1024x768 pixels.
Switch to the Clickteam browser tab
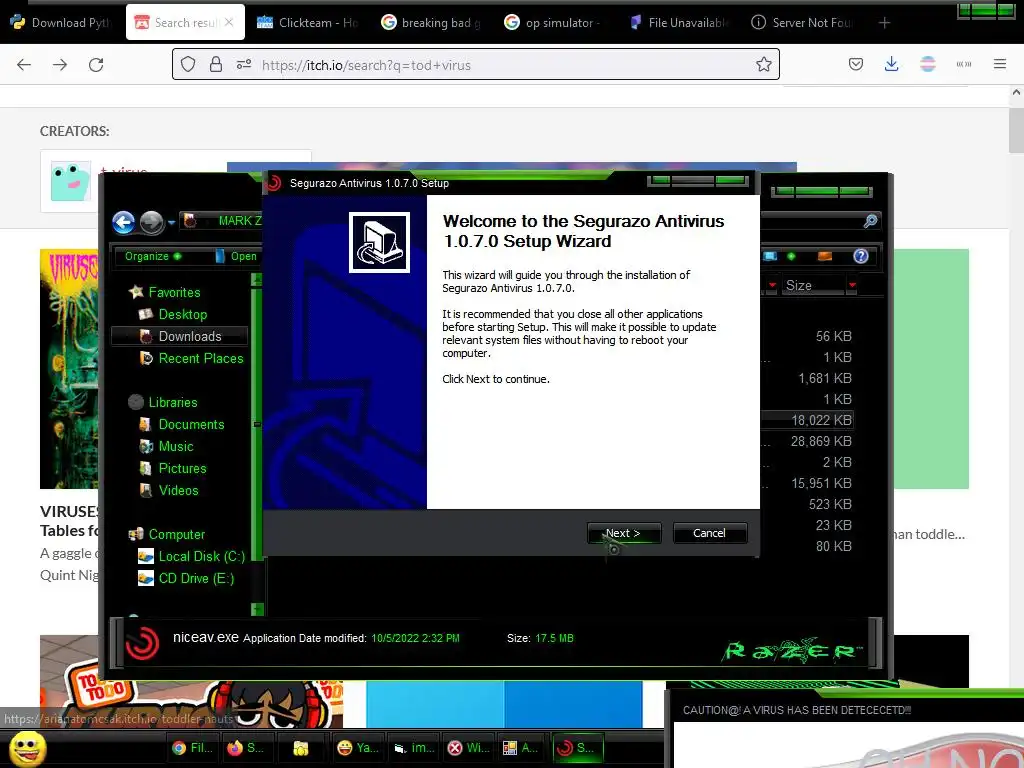tap(307, 22)
